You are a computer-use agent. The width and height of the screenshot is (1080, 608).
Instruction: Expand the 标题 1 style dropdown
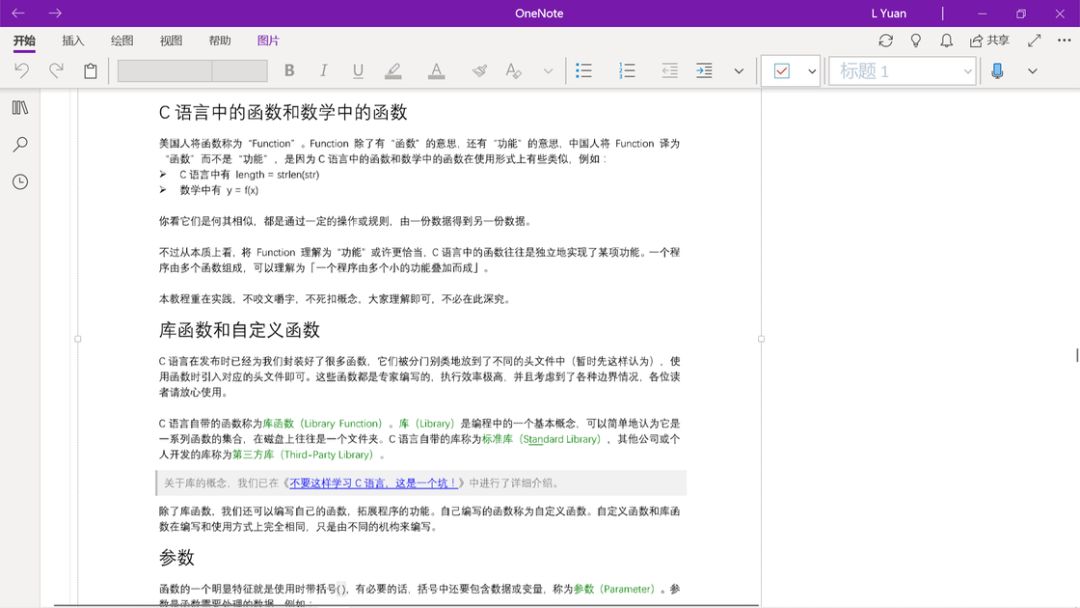(x=967, y=71)
